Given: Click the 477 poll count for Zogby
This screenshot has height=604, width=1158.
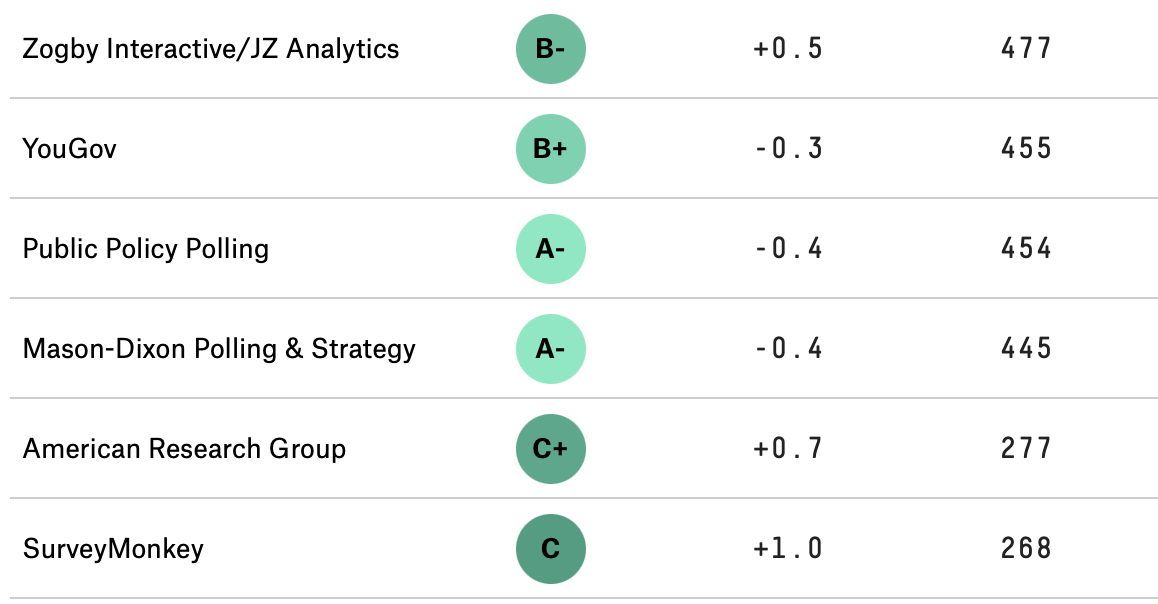Looking at the screenshot, I should pyautogui.click(x=1026, y=49).
